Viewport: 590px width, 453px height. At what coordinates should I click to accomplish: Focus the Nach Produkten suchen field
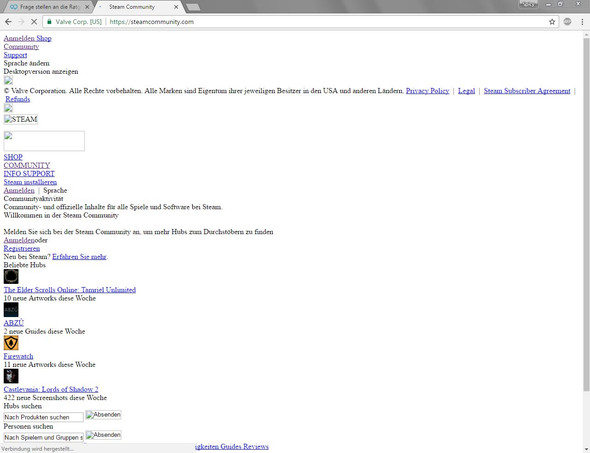point(44,417)
